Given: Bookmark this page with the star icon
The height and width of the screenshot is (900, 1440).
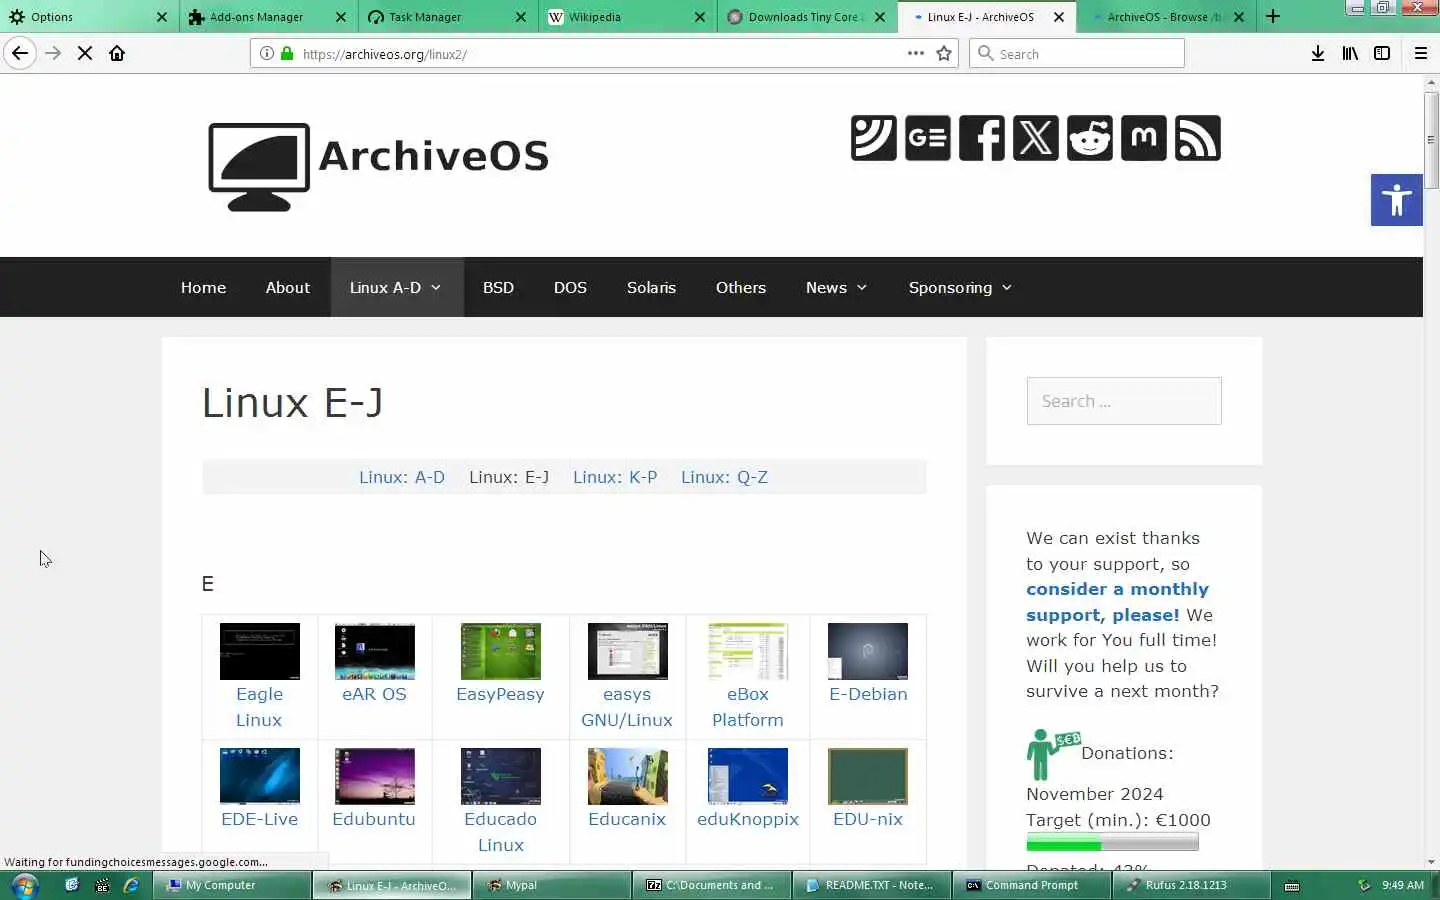Looking at the screenshot, I should coord(944,53).
